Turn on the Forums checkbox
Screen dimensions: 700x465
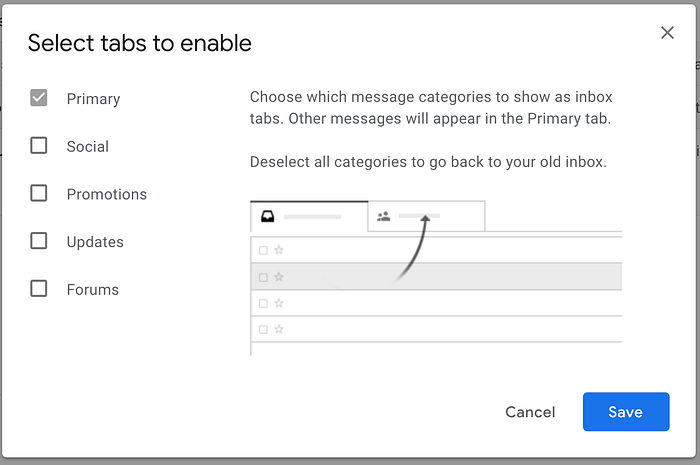pos(39,289)
